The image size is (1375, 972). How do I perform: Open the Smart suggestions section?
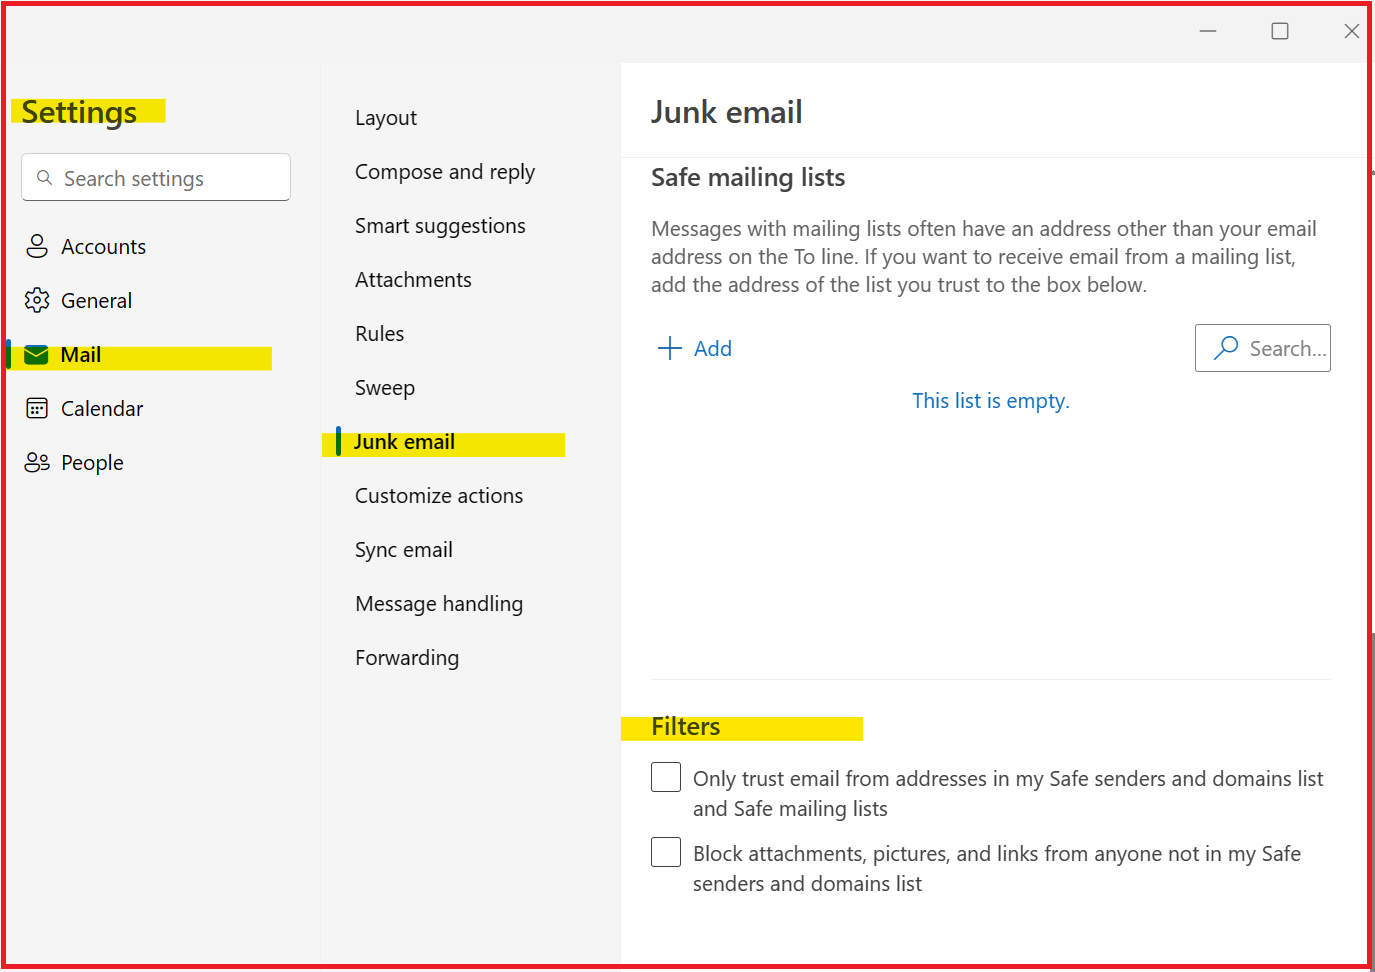point(440,225)
